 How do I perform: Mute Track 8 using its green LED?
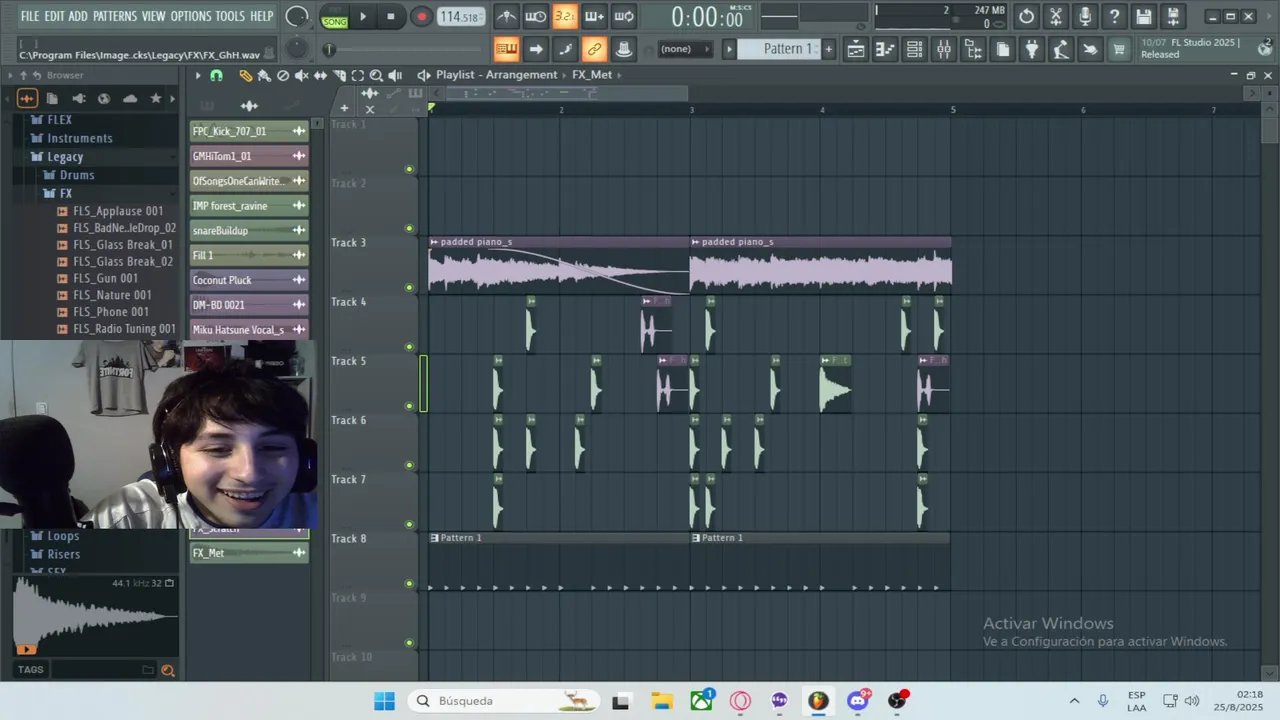click(x=409, y=584)
